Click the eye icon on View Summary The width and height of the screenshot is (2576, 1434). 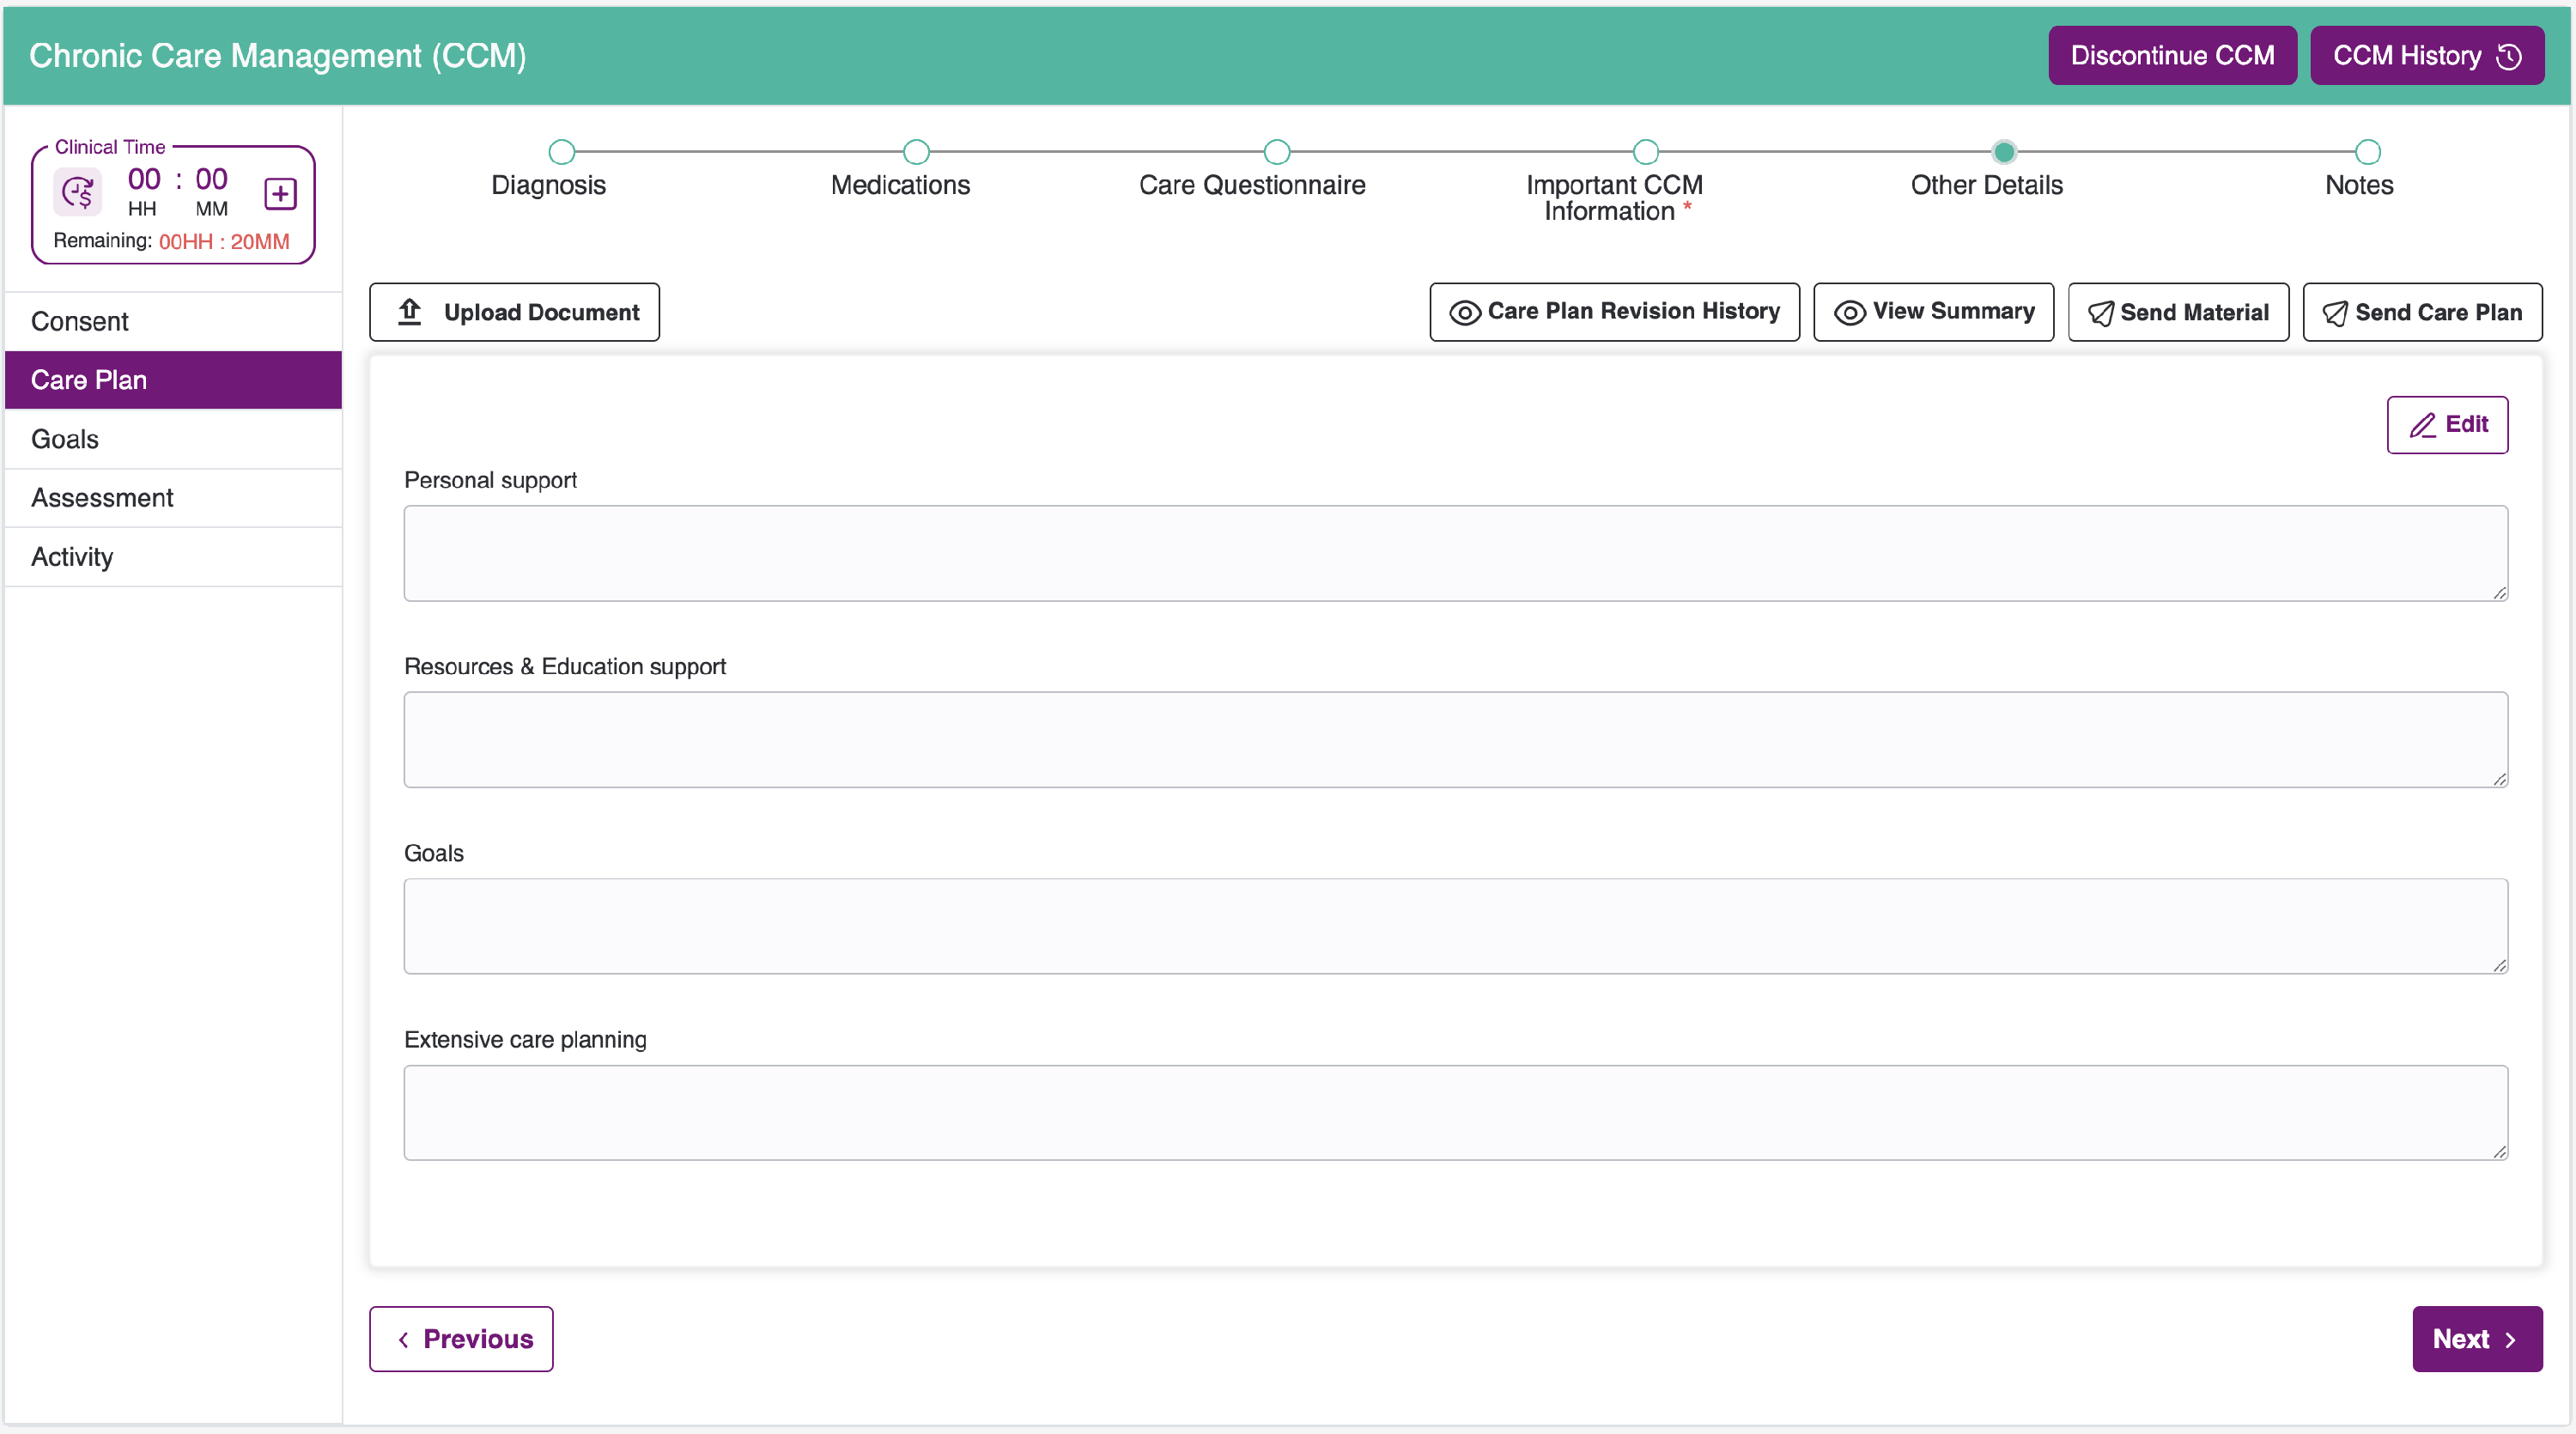point(1850,313)
